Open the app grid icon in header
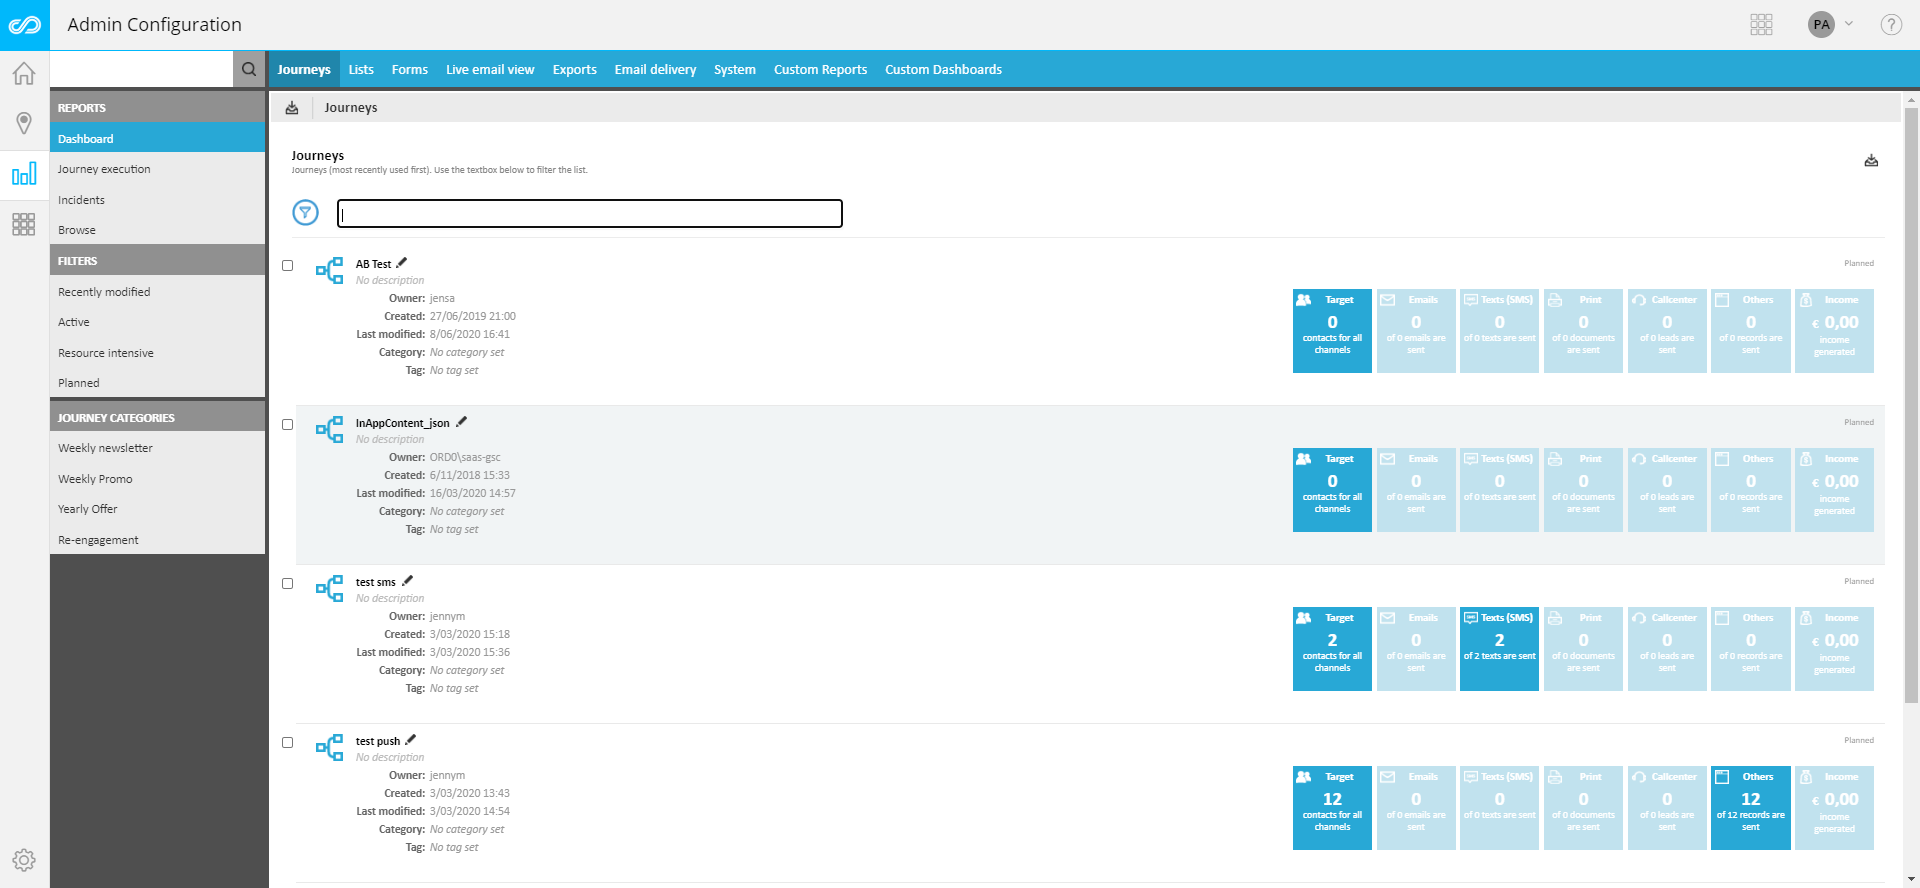 (1761, 25)
